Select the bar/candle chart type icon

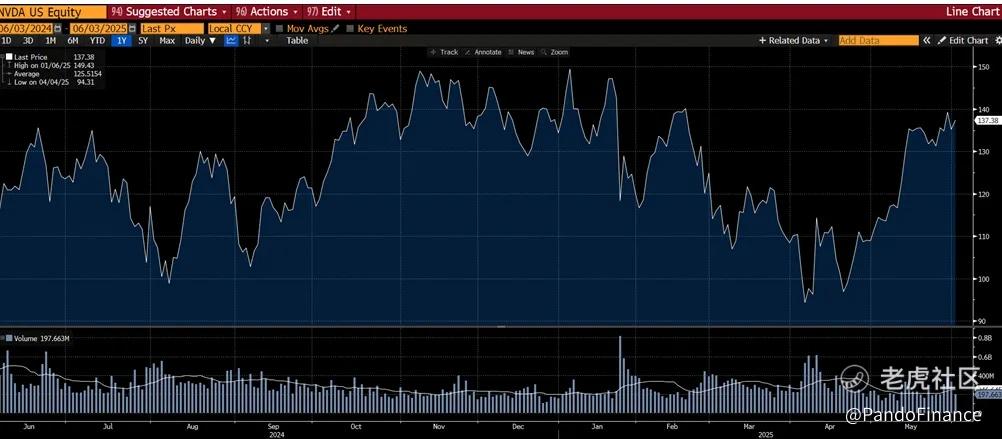(x=247, y=40)
